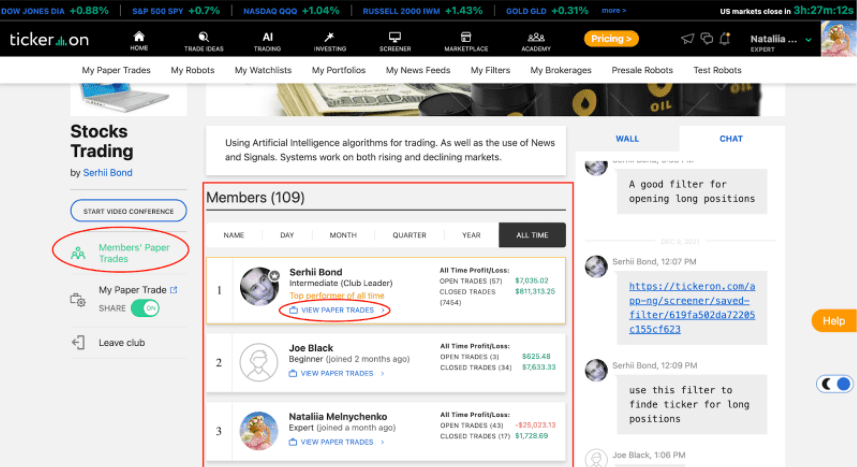Viewport: 857px width, 467px height.
Task: Turn off the paper trade SHARE switch
Action: (x=145, y=308)
